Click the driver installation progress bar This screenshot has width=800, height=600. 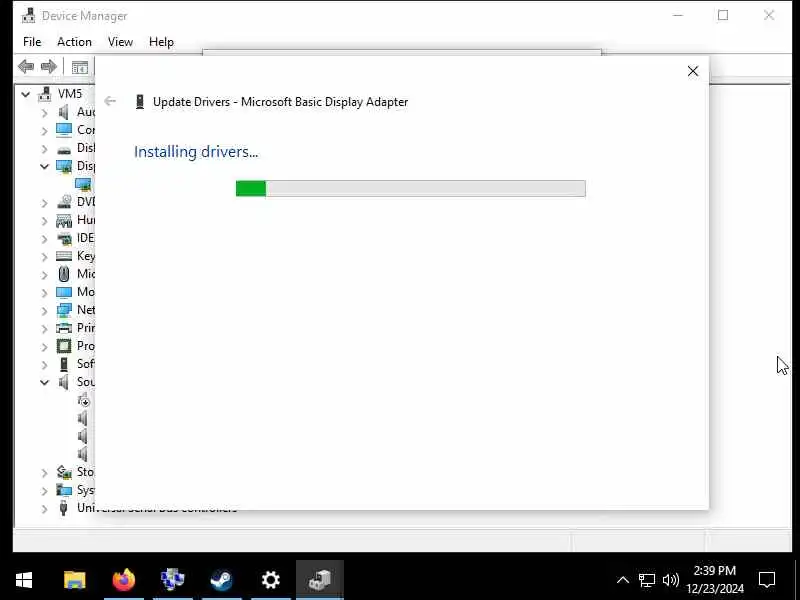click(411, 188)
